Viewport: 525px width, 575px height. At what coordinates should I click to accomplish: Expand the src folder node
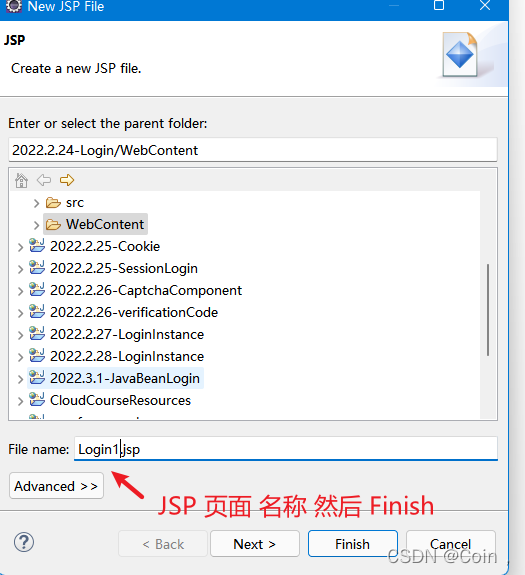(x=36, y=203)
